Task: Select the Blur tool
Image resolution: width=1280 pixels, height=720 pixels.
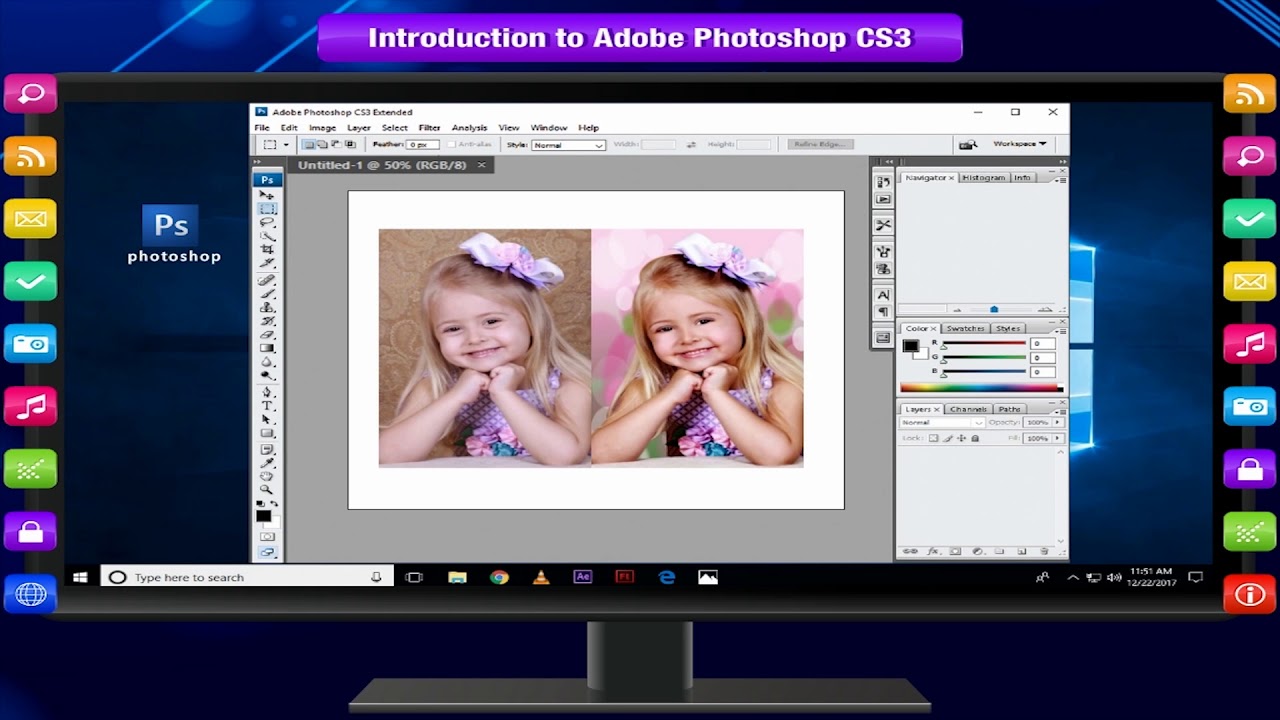Action: click(267, 362)
